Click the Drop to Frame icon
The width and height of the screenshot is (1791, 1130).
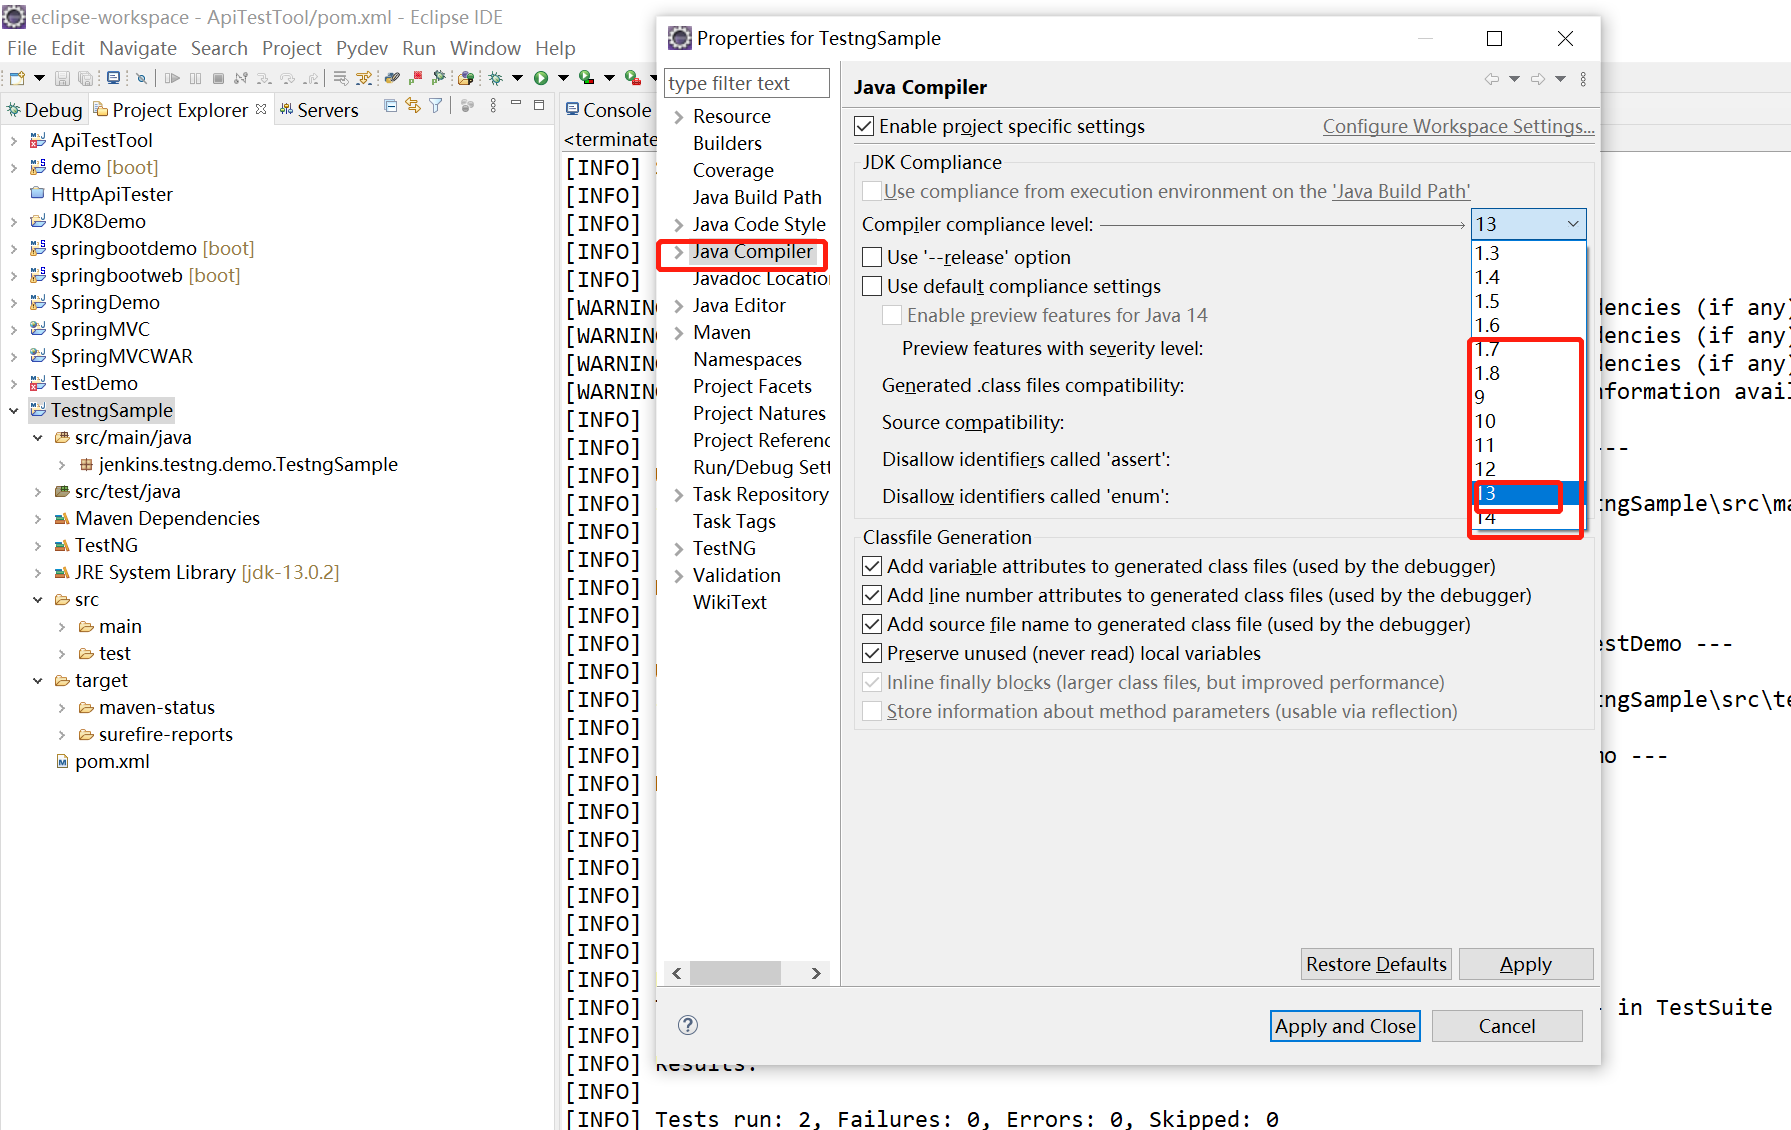pyautogui.click(x=341, y=78)
